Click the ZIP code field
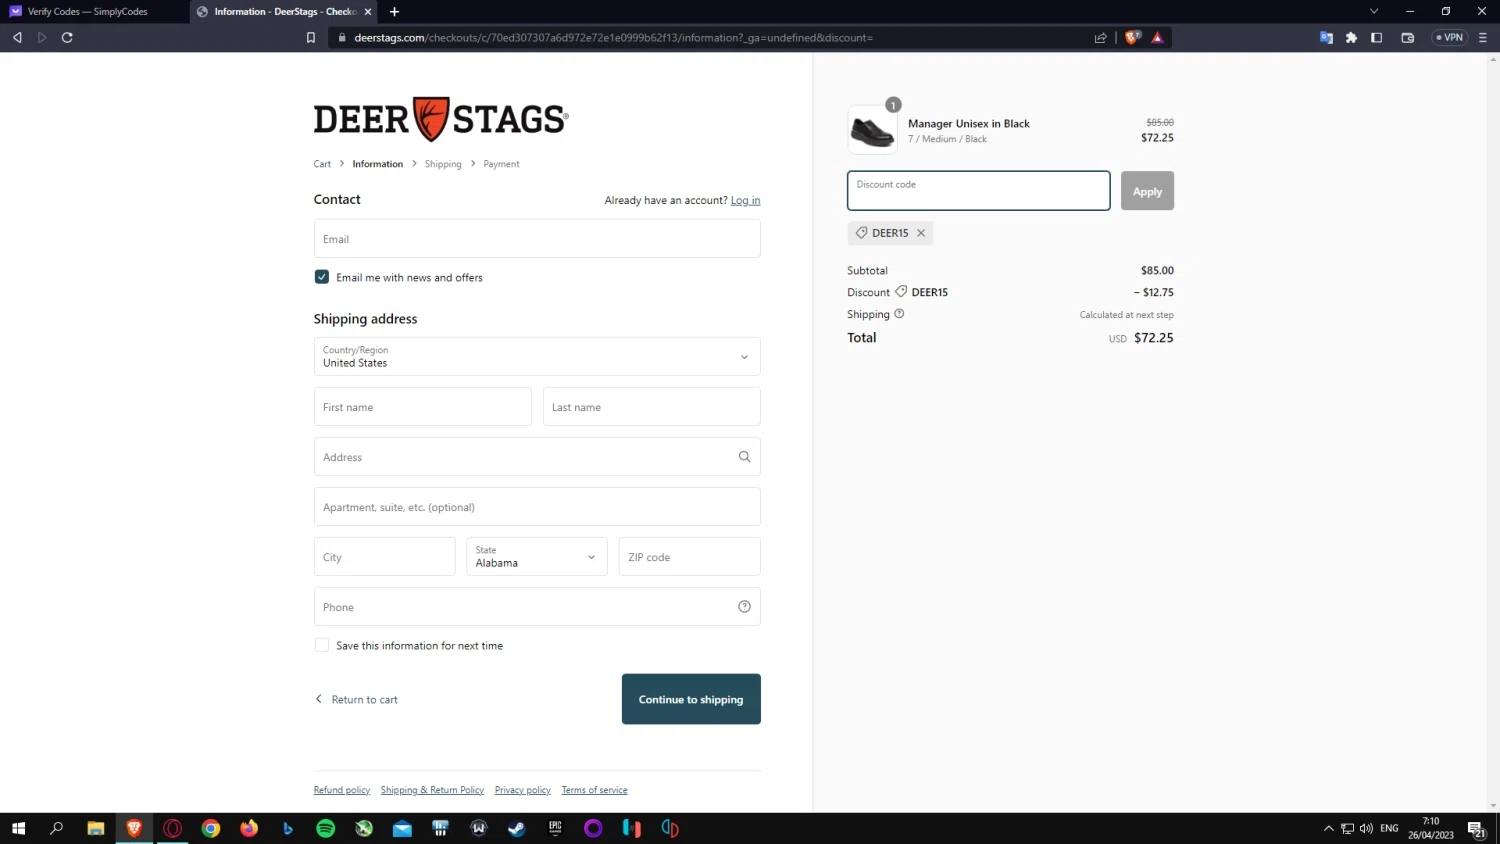This screenshot has width=1500, height=844. 689,557
